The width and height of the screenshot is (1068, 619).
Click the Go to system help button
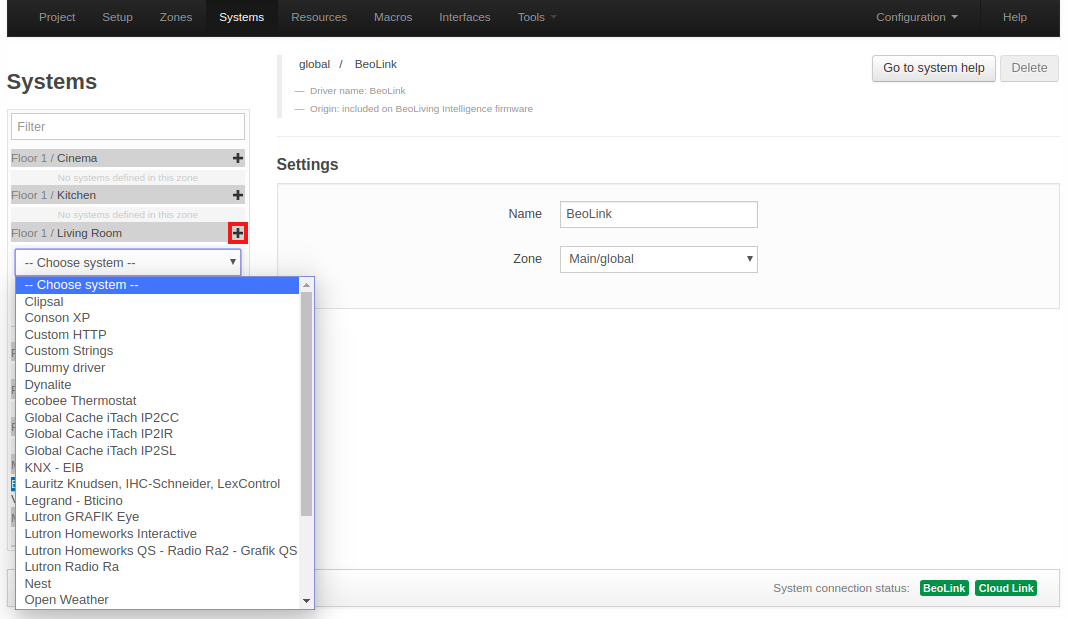[x=934, y=68]
